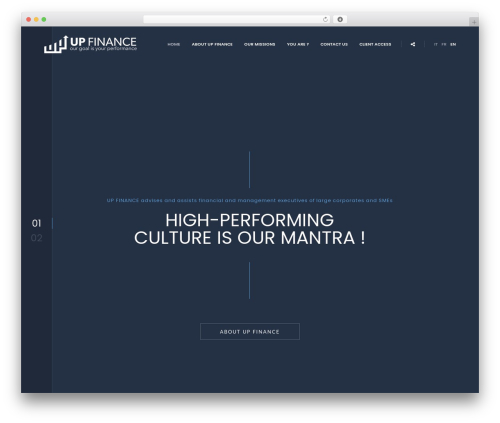Click the UP FINANCE logo

pos(90,44)
